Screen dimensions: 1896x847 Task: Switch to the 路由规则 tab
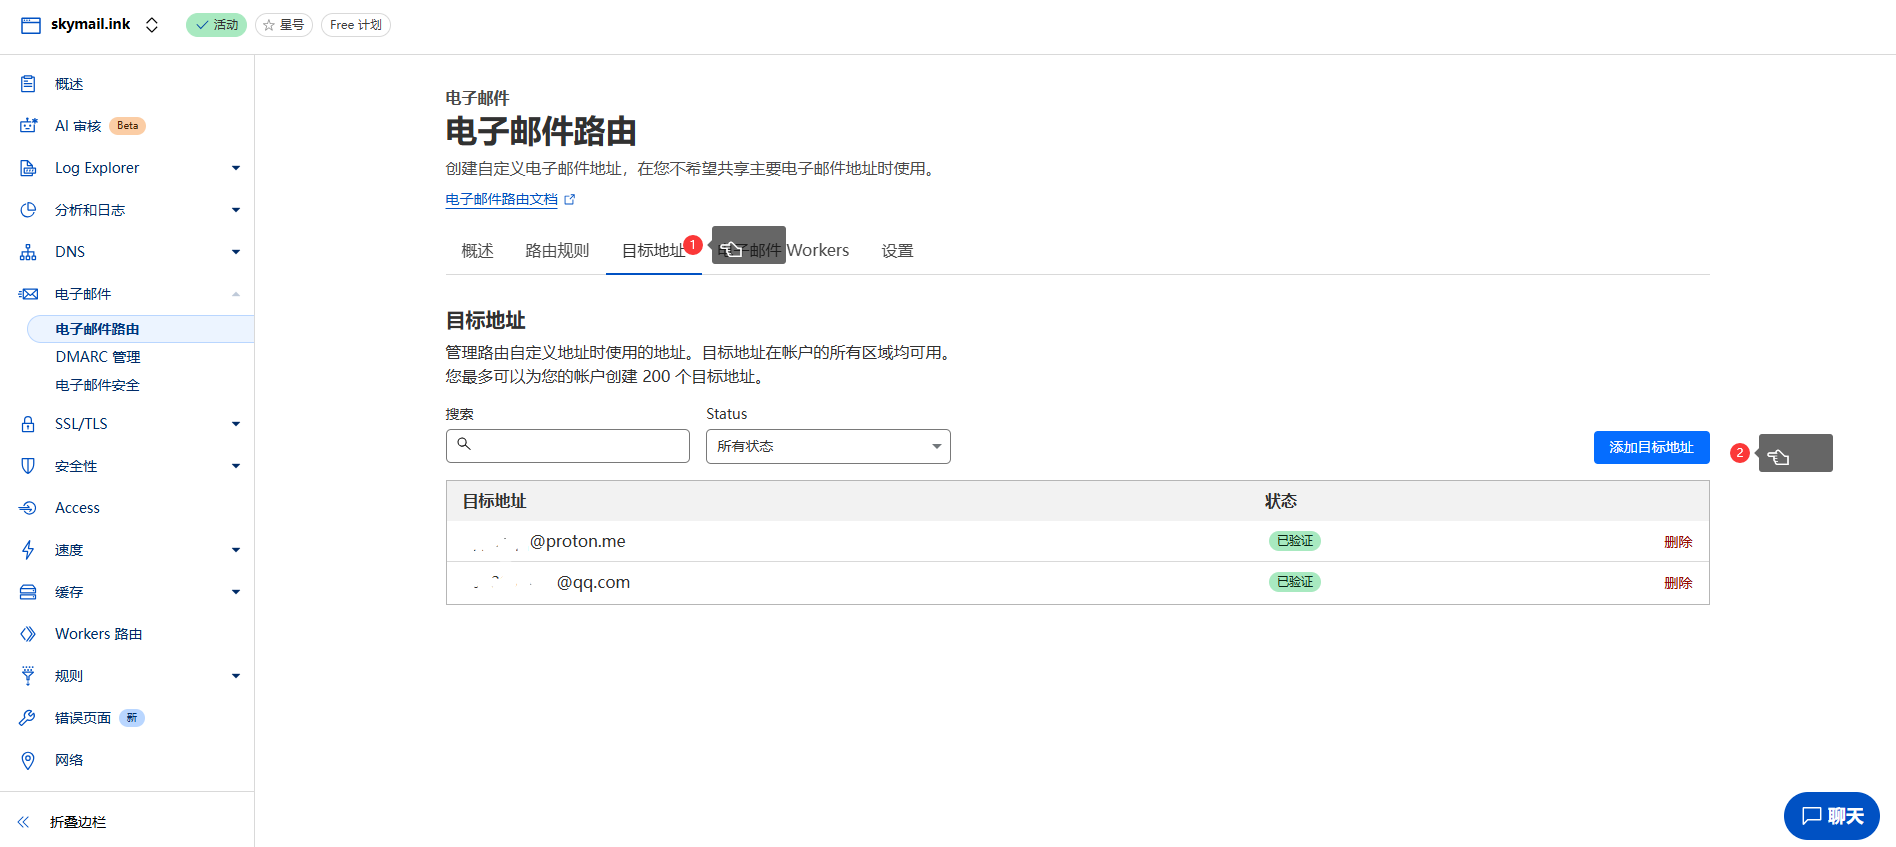[x=557, y=251]
